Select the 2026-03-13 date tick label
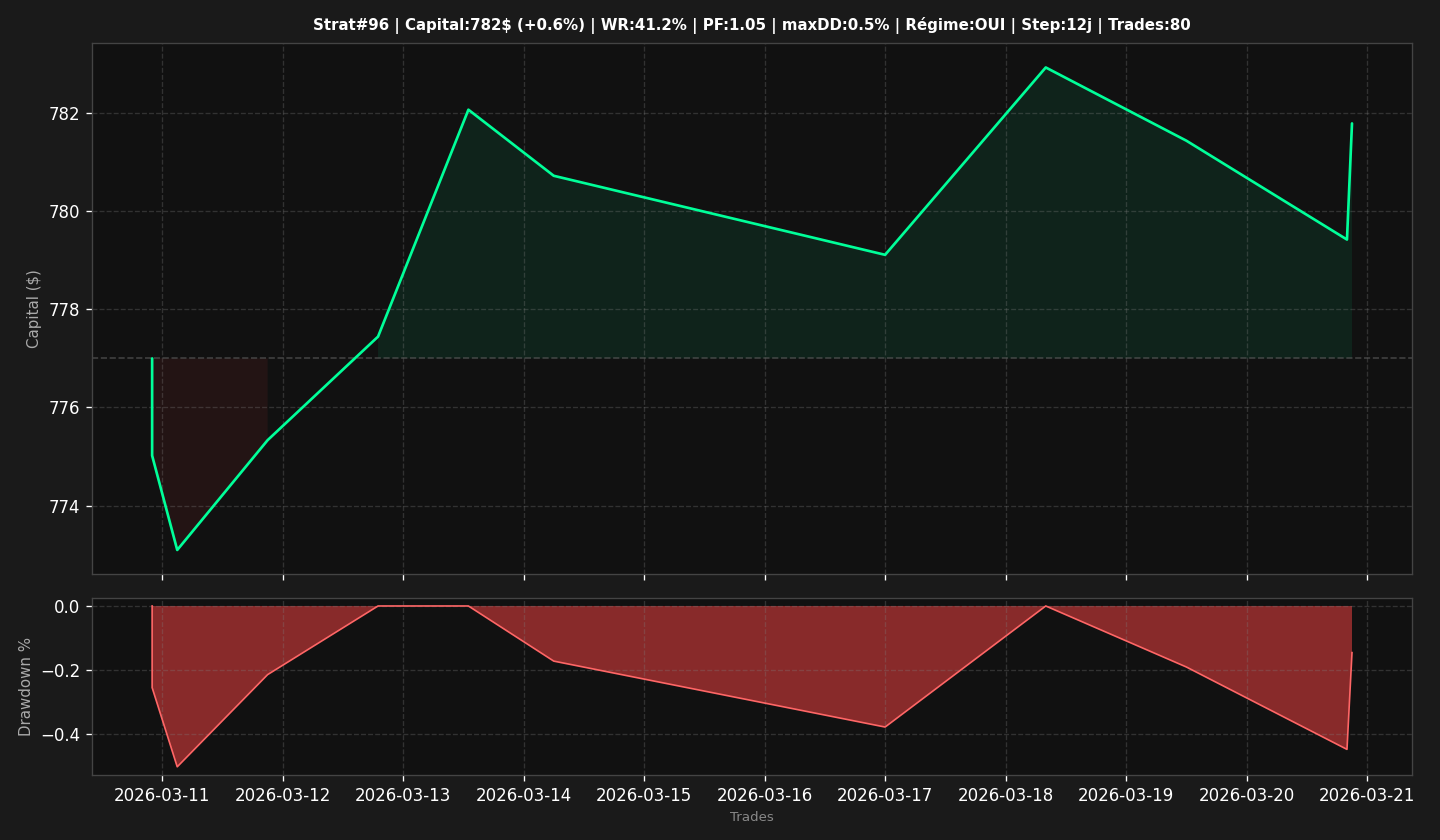The height and width of the screenshot is (840, 1440). (403, 795)
